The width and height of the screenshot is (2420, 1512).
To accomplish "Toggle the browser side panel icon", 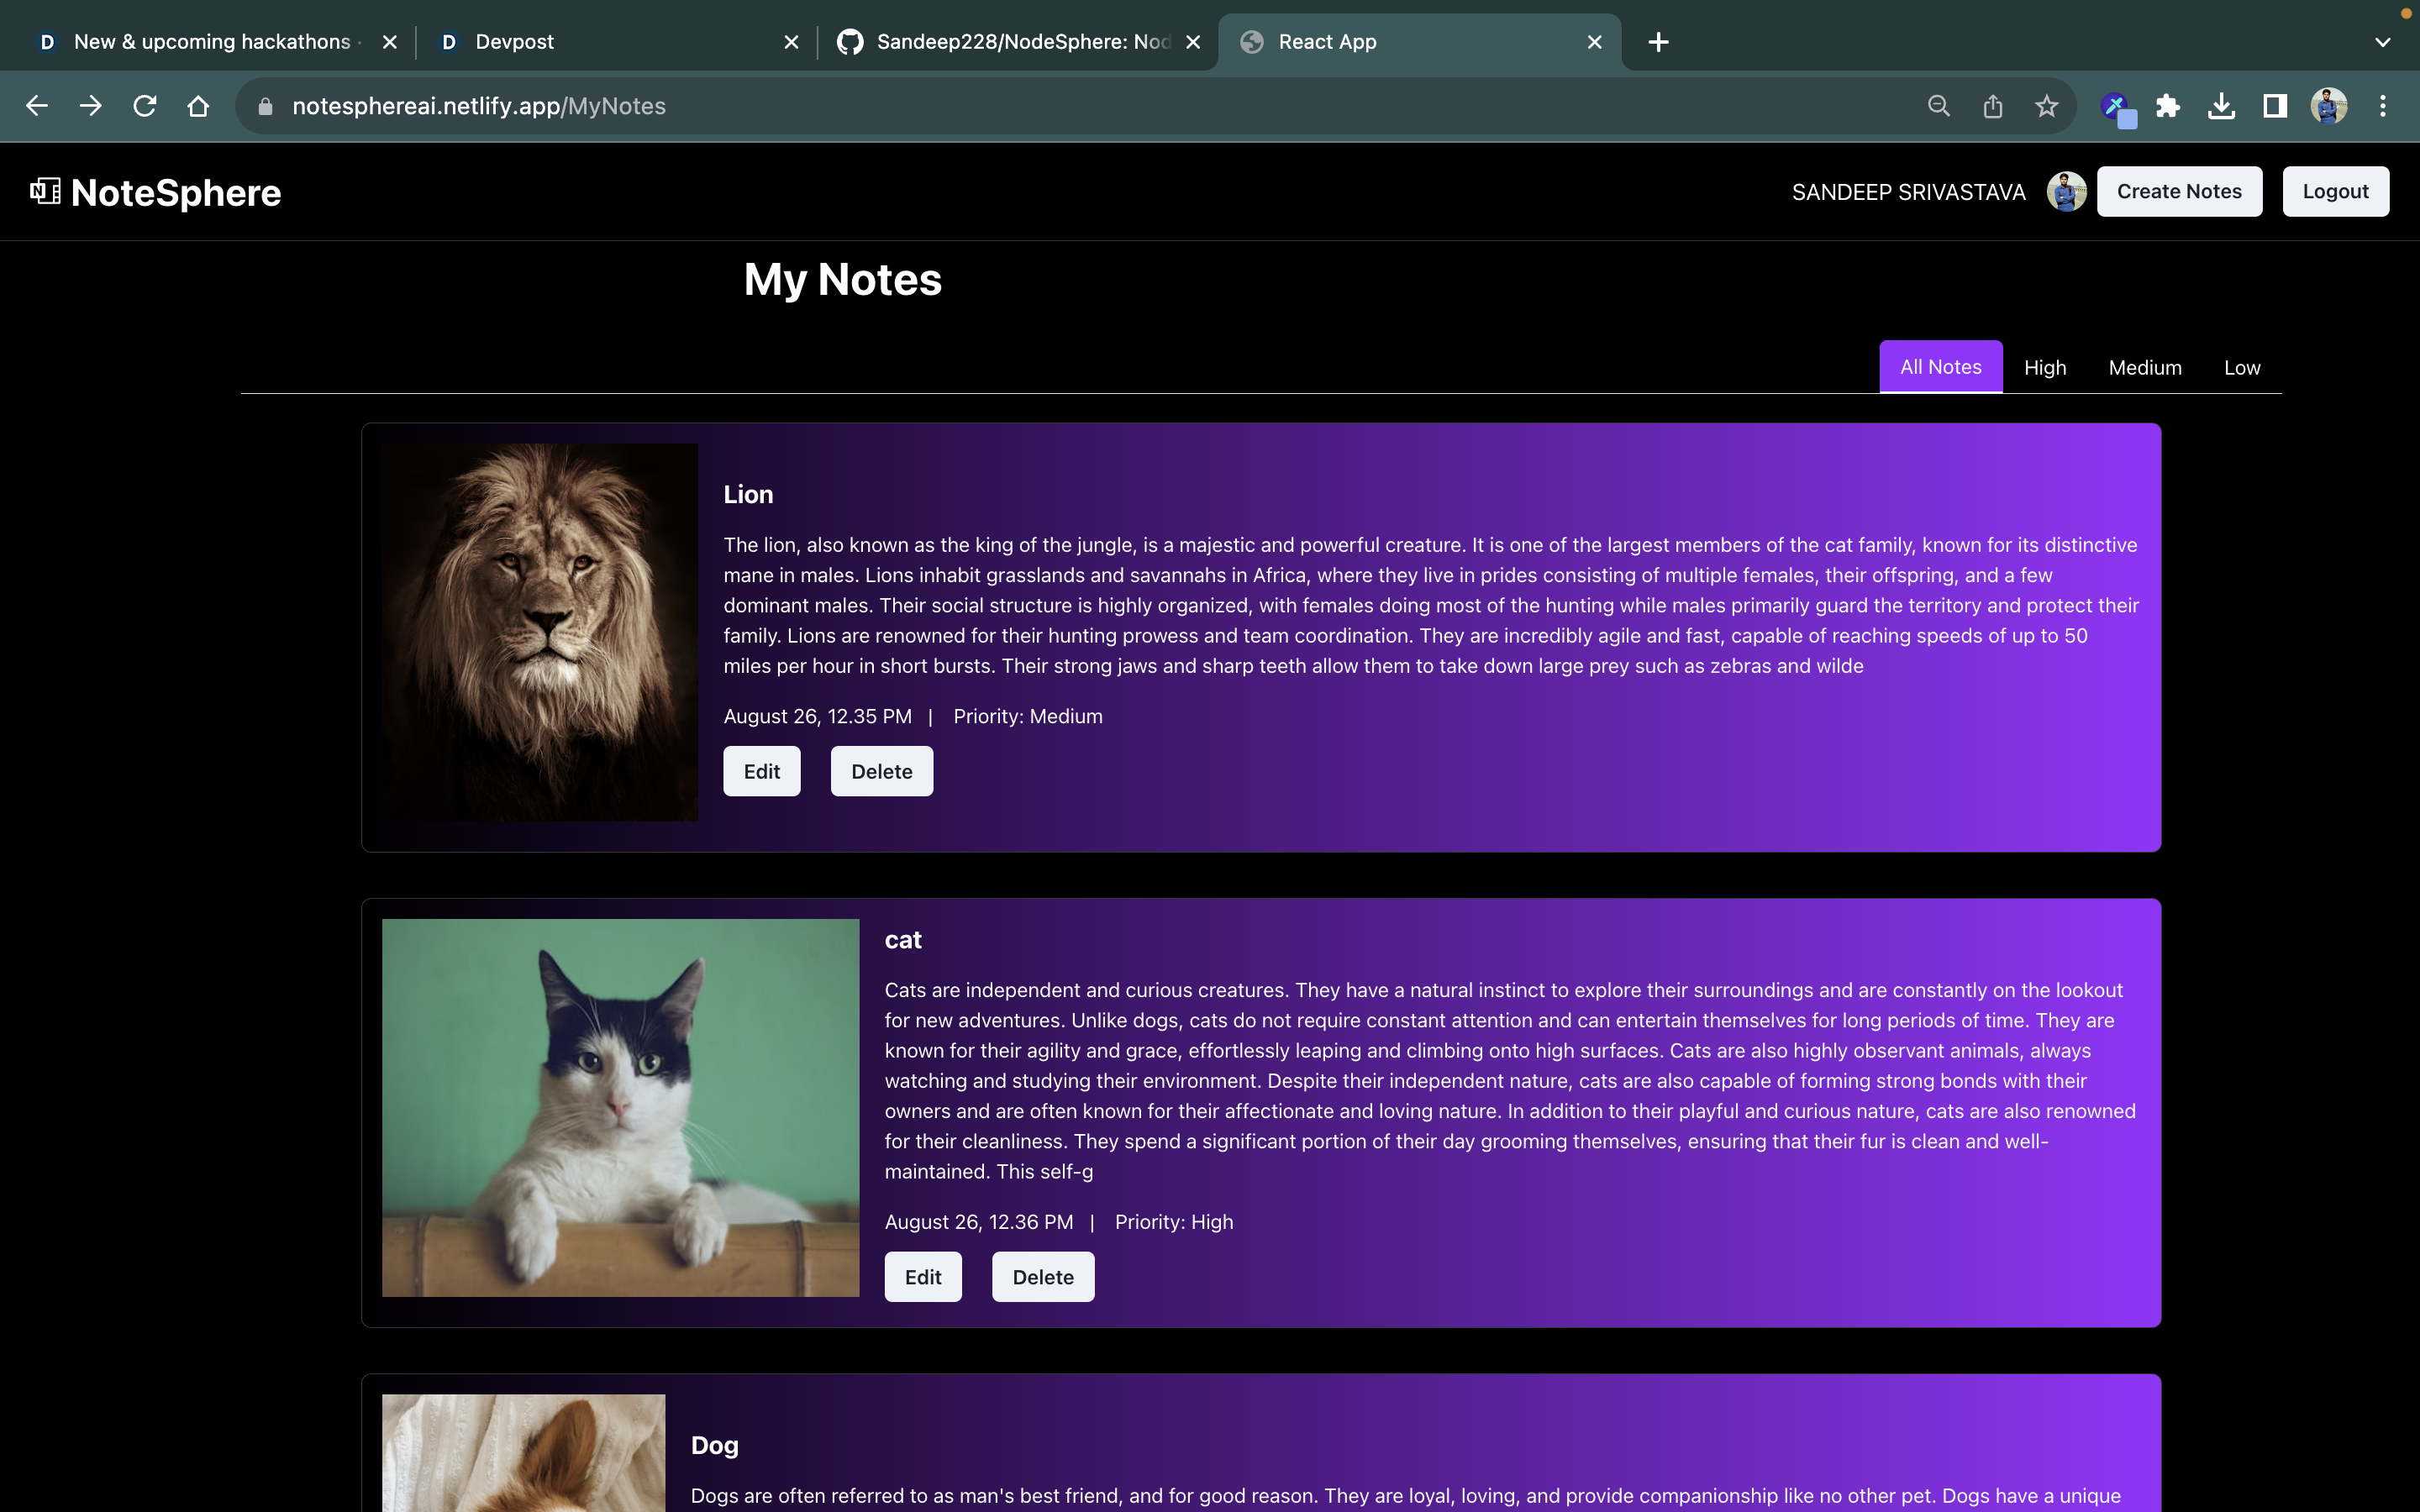I will (2275, 106).
